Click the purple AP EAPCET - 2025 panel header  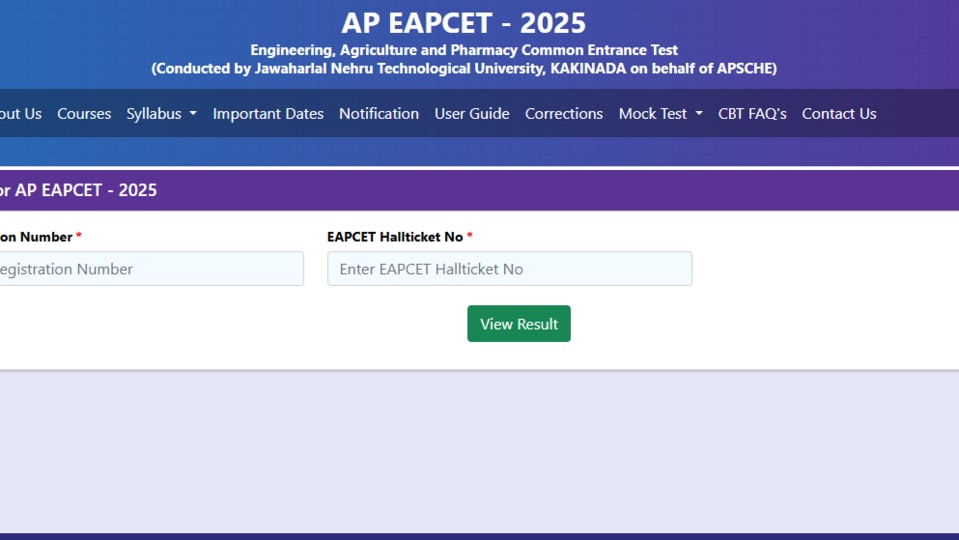click(480, 190)
